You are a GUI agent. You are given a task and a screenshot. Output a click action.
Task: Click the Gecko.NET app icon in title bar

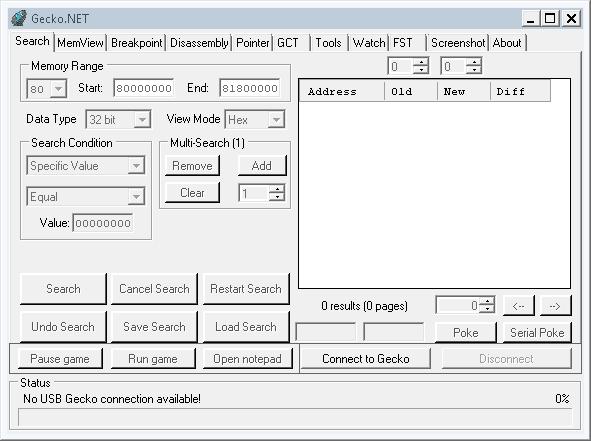pos(19,18)
